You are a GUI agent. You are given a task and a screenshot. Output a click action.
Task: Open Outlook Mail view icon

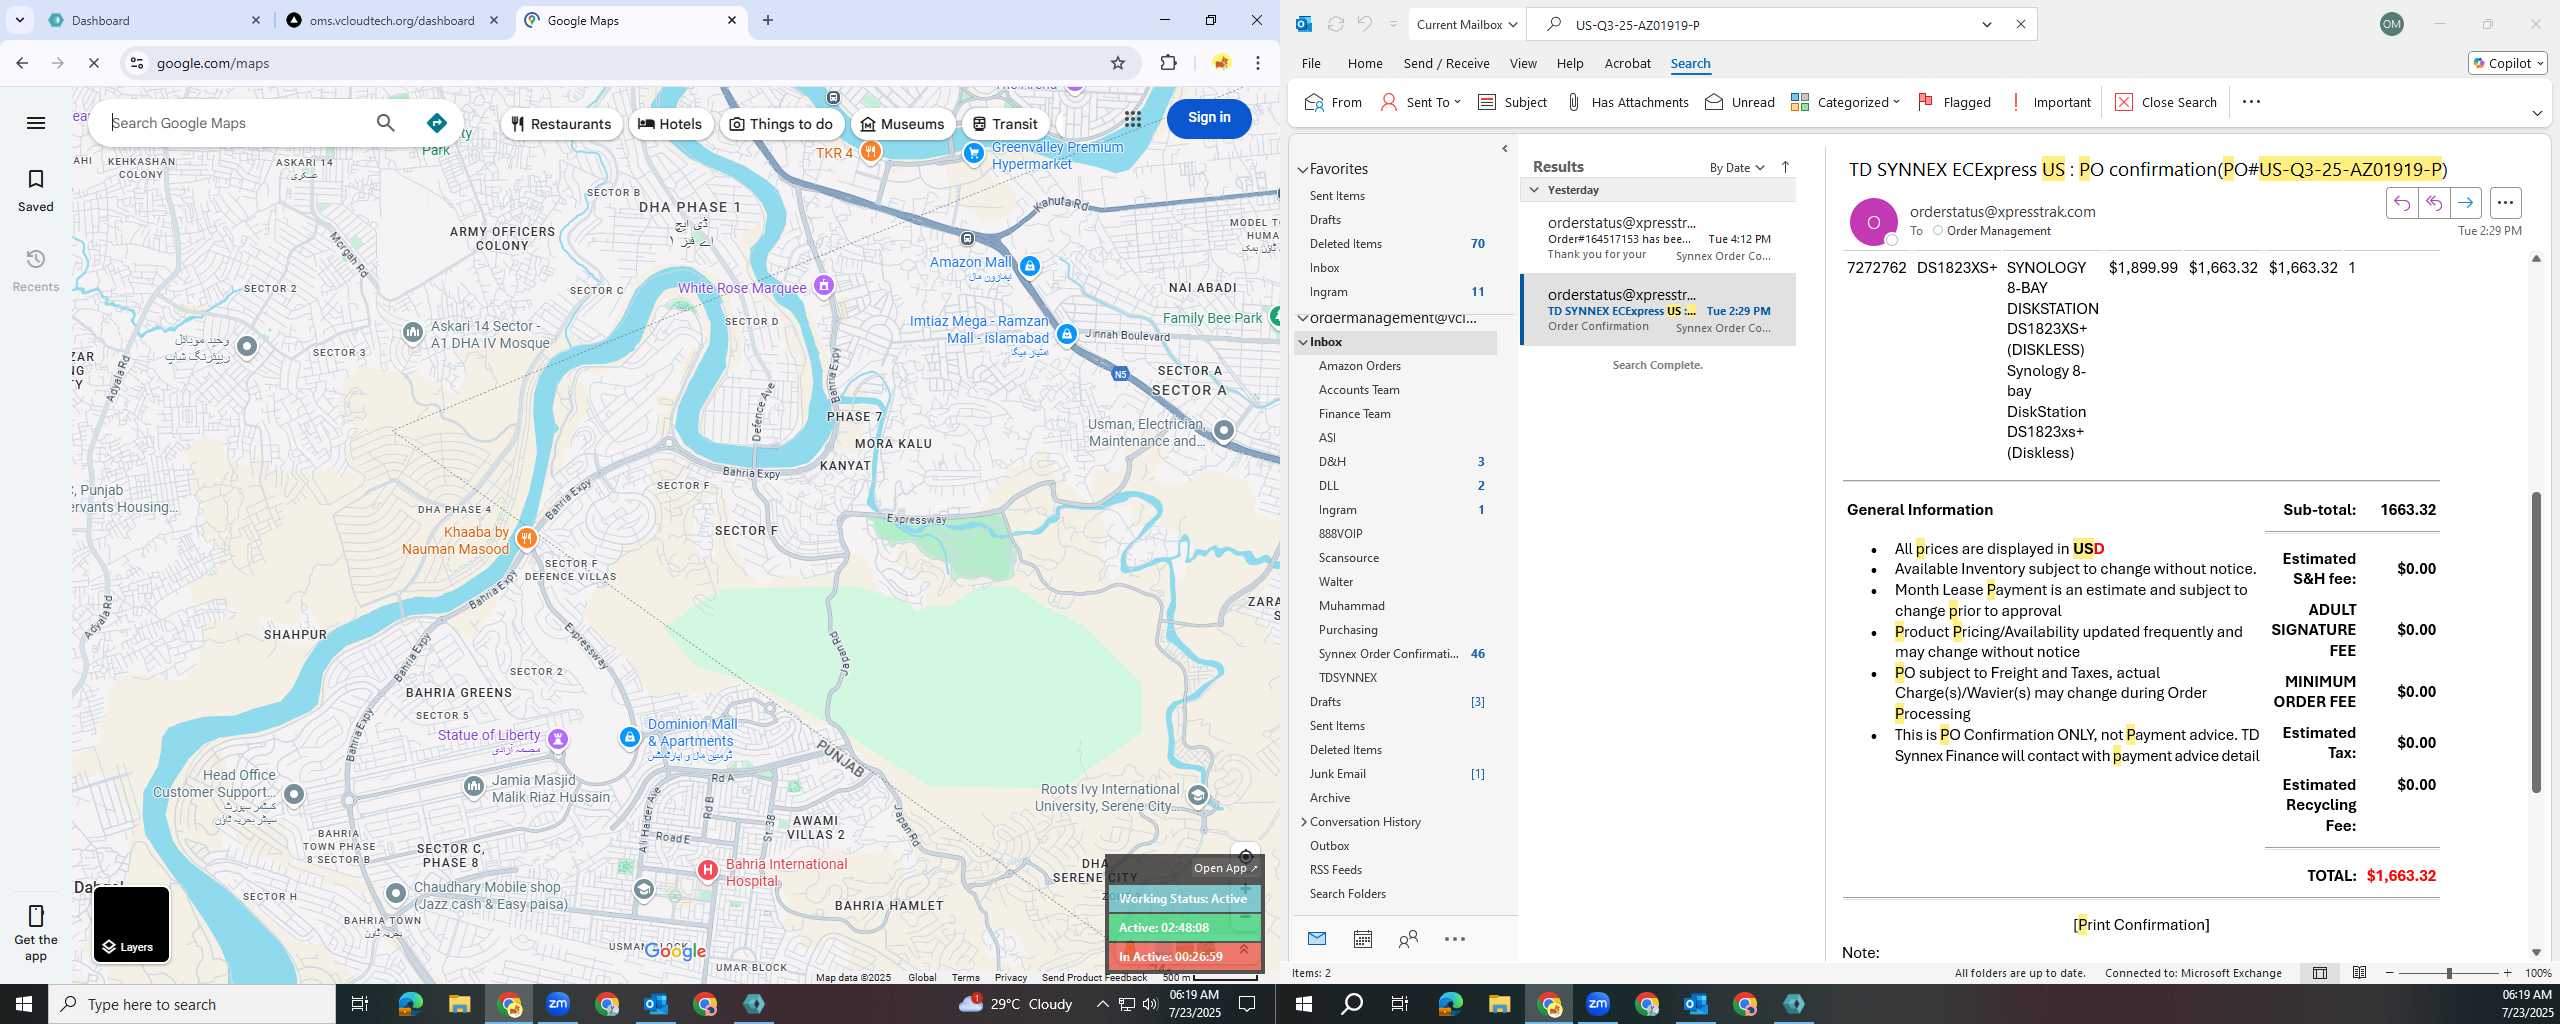coord(1317,939)
